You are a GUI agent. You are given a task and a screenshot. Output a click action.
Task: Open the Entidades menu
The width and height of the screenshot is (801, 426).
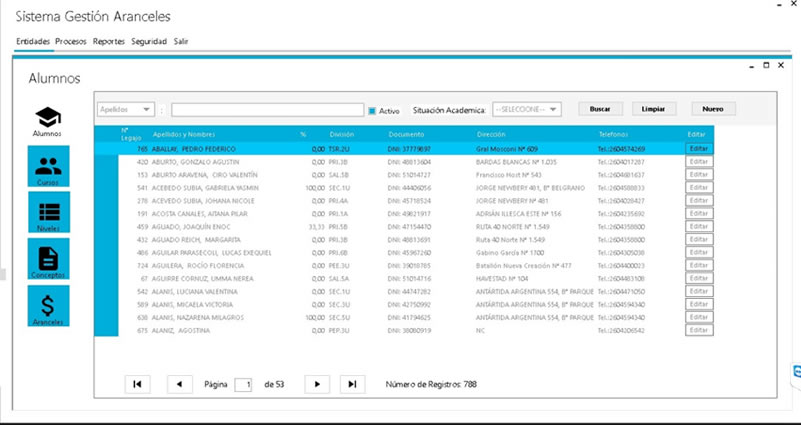(x=33, y=41)
